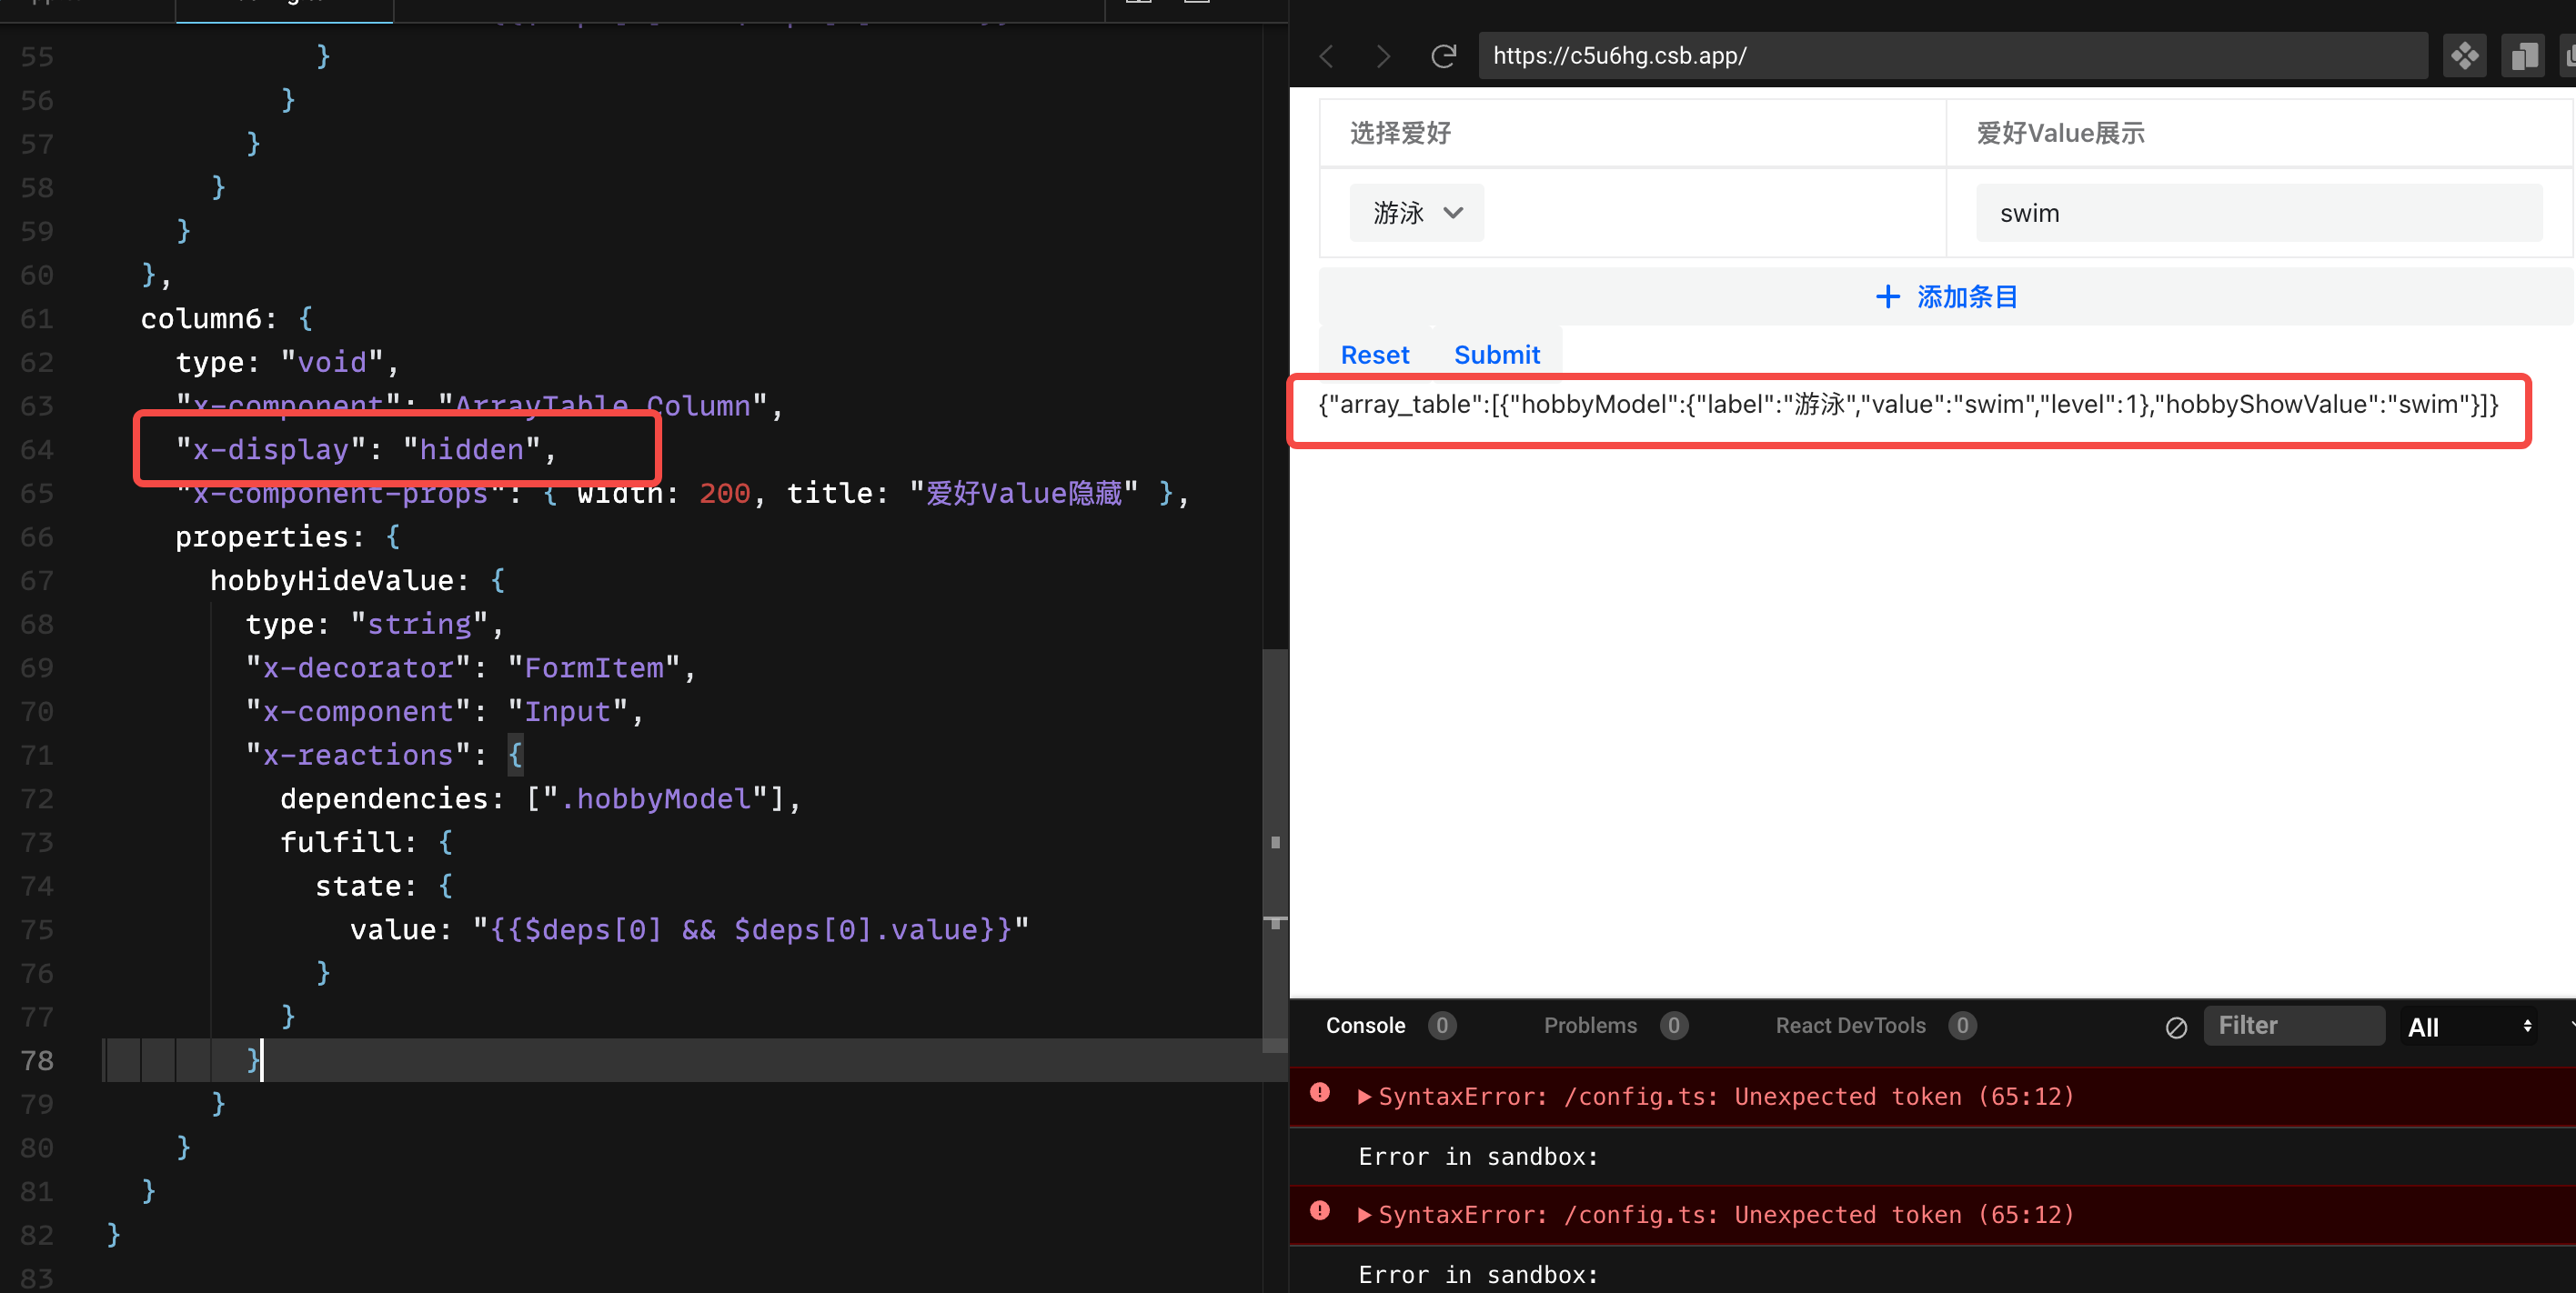The image size is (2576, 1293).
Task: Click inside the Filter console input
Action: coord(2295,1025)
